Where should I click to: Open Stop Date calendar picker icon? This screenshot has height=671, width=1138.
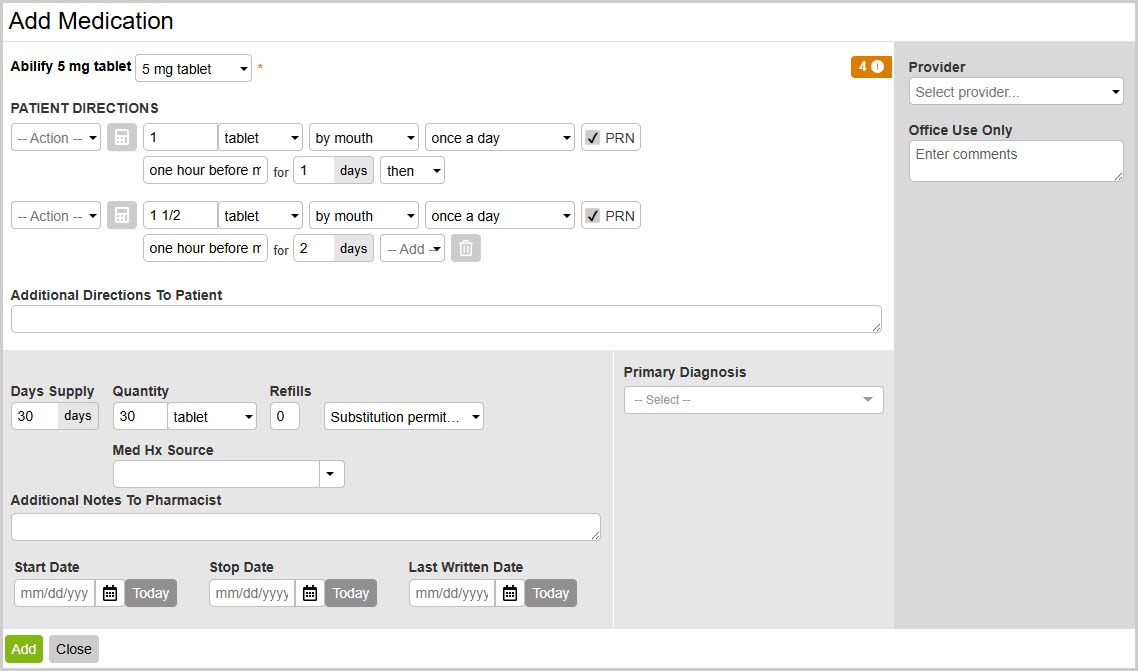(x=310, y=593)
